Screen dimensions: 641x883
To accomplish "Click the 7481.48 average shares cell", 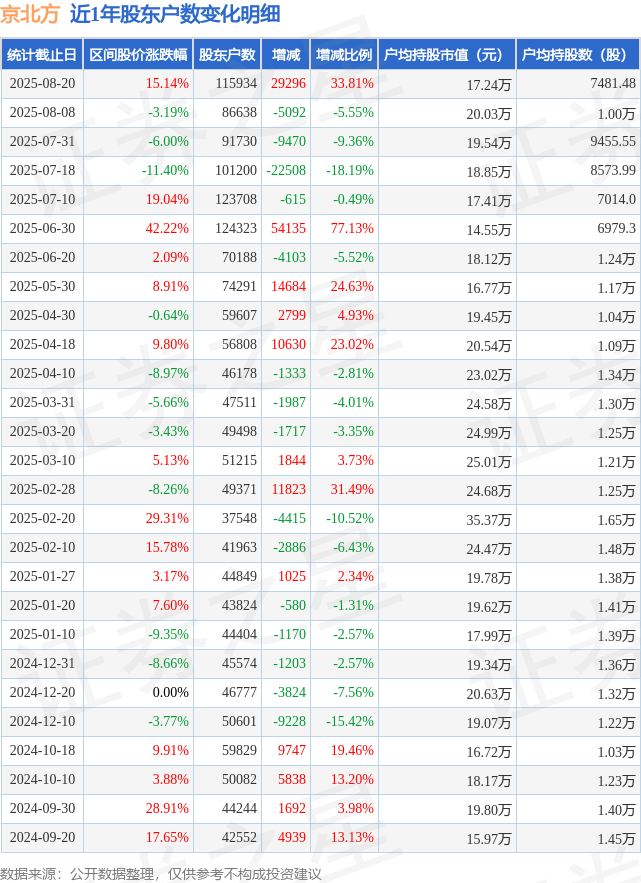I will click(x=613, y=83).
